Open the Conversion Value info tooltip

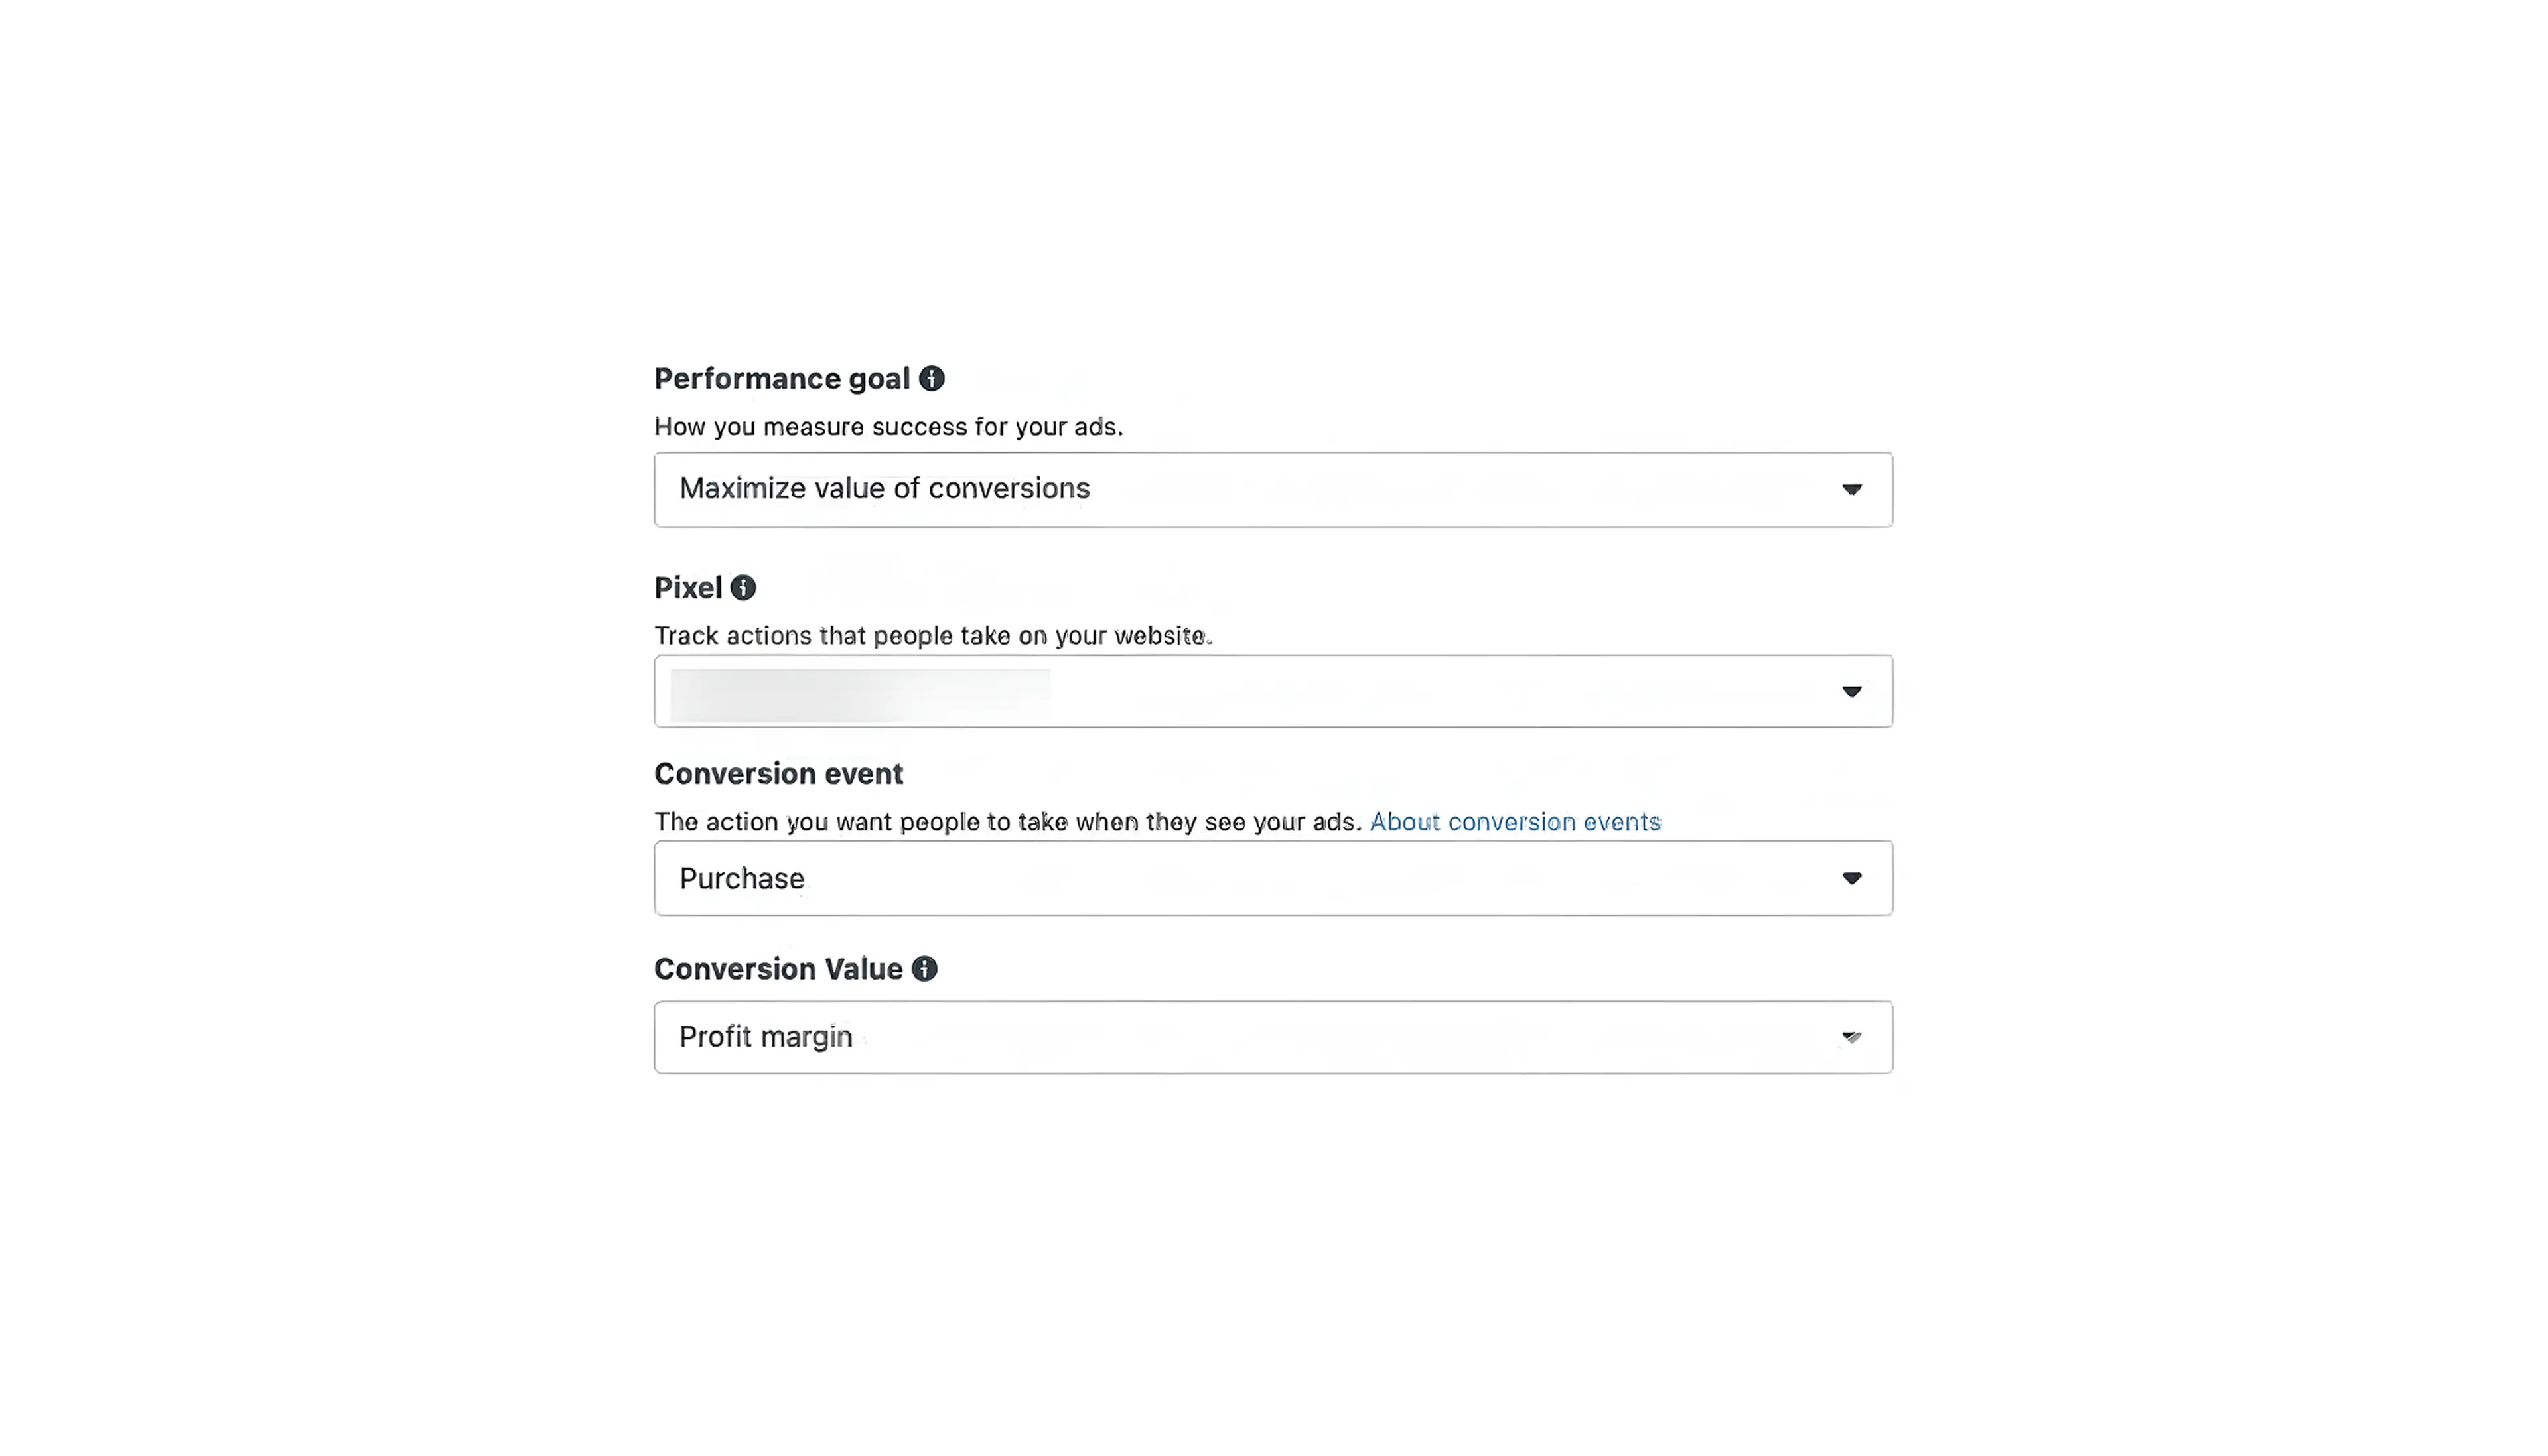924,968
